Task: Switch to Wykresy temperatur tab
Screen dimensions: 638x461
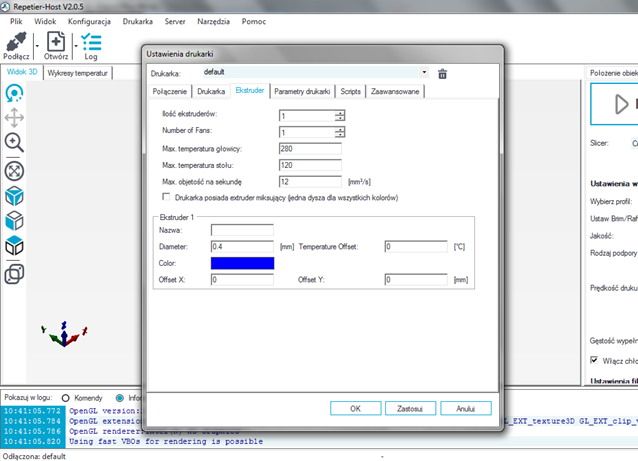Action: click(77, 73)
